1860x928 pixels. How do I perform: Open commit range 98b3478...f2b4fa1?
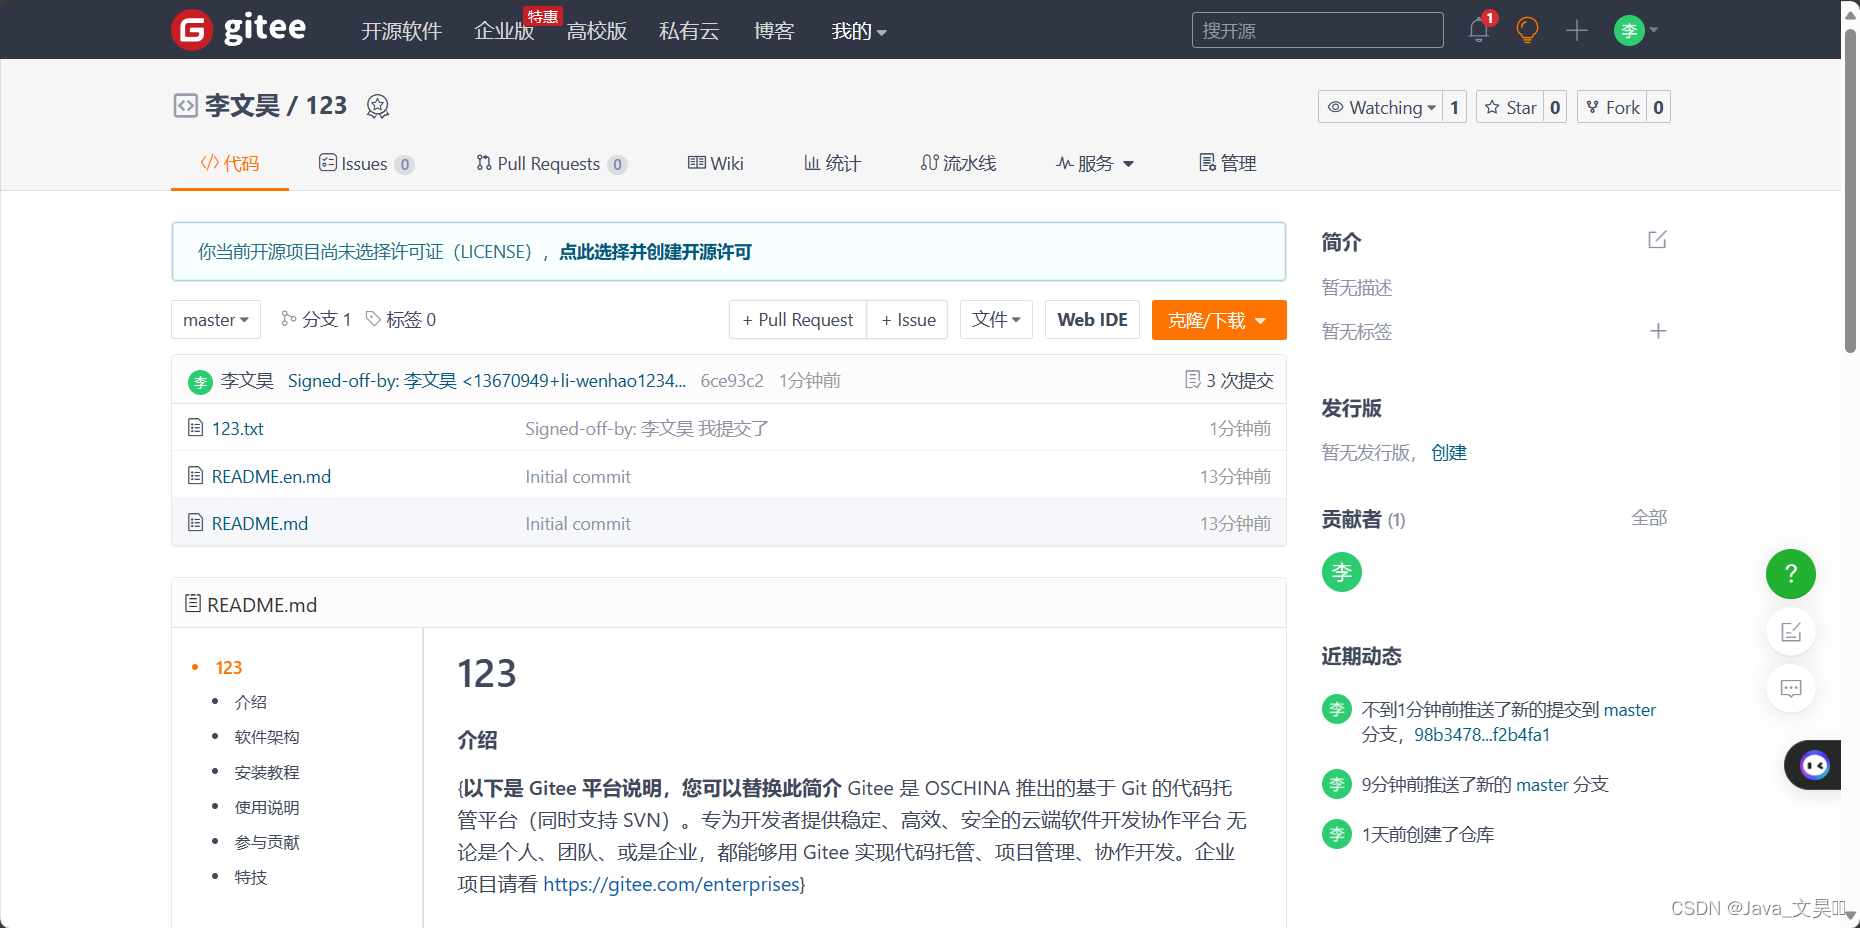1482,734
